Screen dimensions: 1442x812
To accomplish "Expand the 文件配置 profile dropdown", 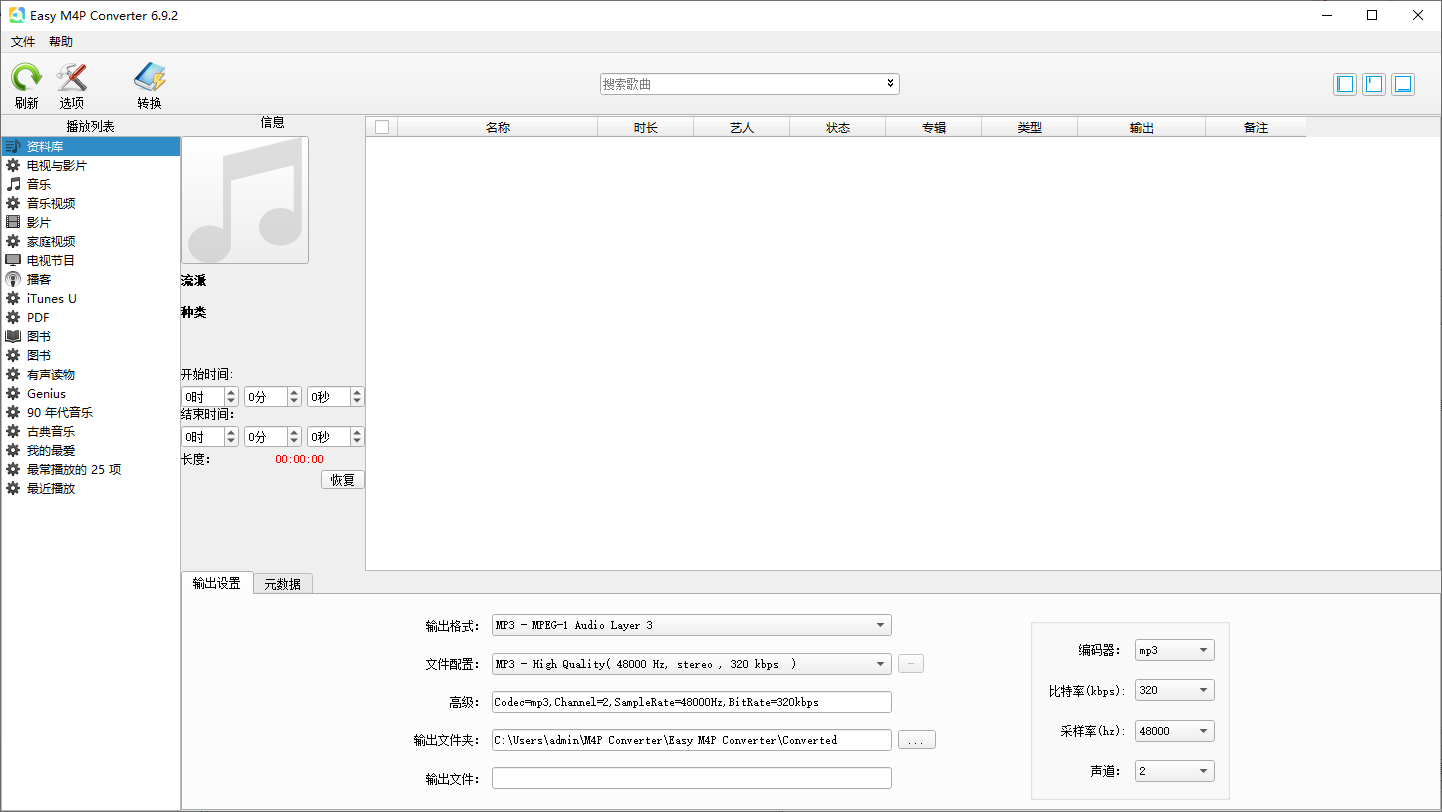I will click(x=691, y=664).
